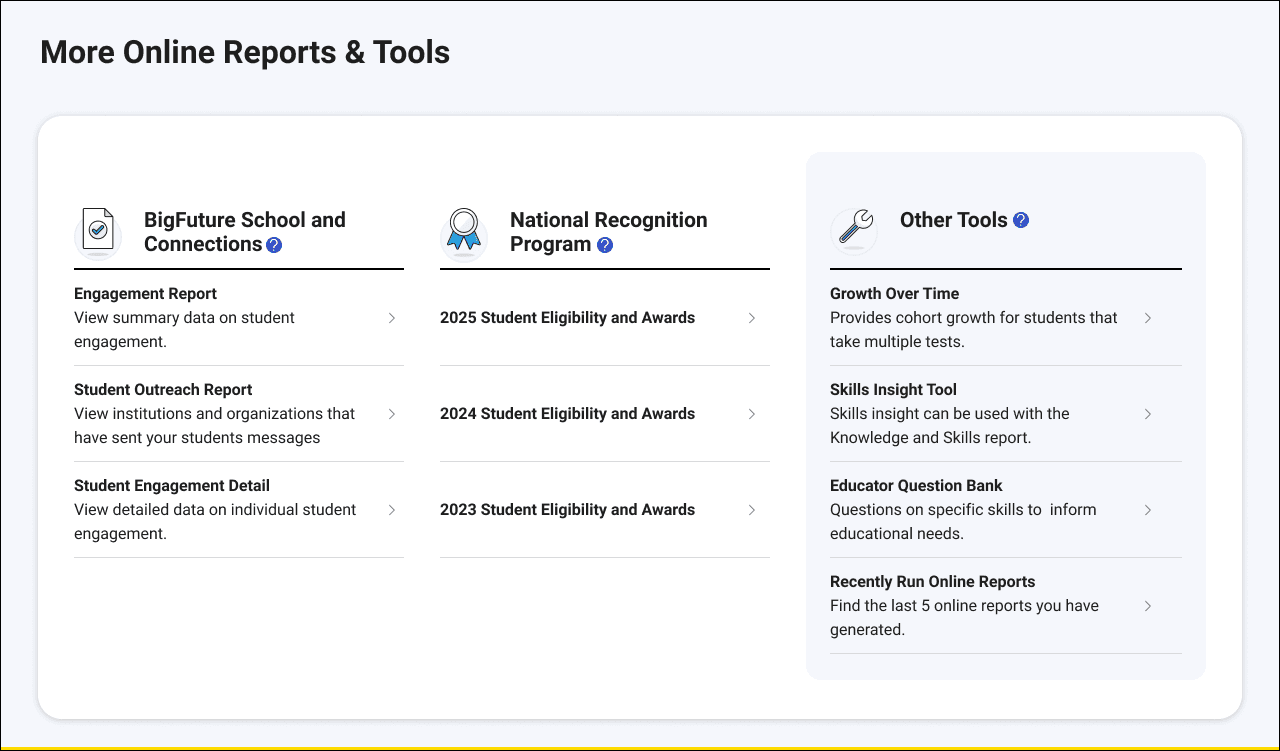Click chevron beside Growth Over Time

pyautogui.click(x=1148, y=318)
